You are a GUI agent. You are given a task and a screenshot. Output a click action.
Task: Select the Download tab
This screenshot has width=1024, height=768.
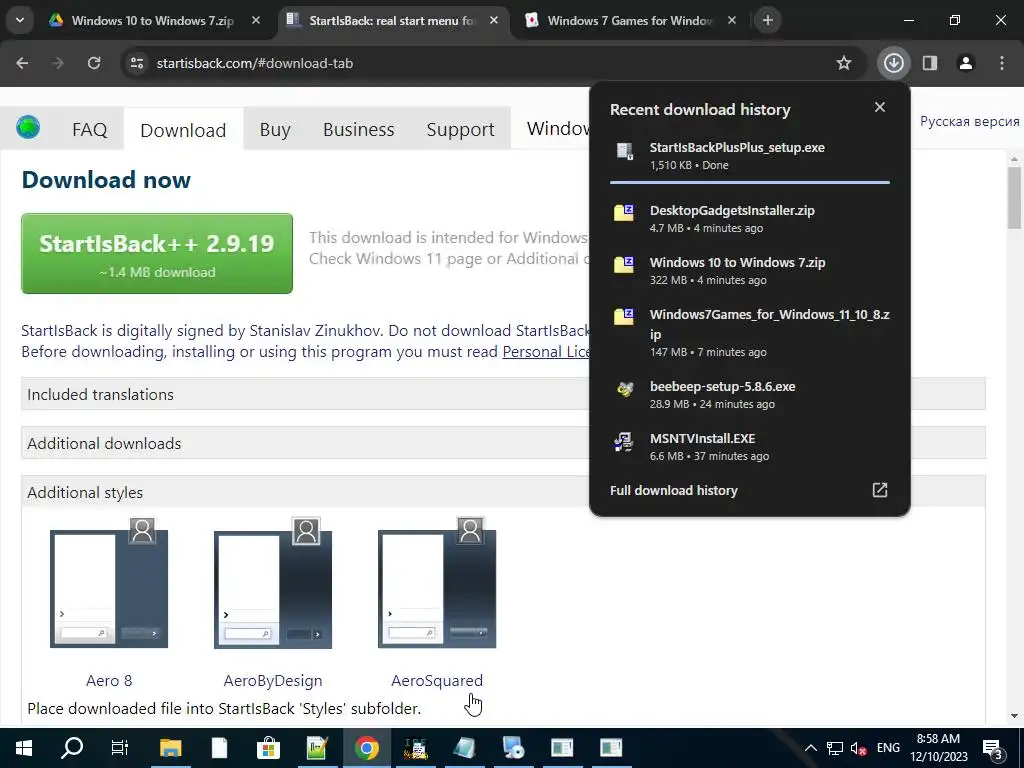click(x=183, y=130)
